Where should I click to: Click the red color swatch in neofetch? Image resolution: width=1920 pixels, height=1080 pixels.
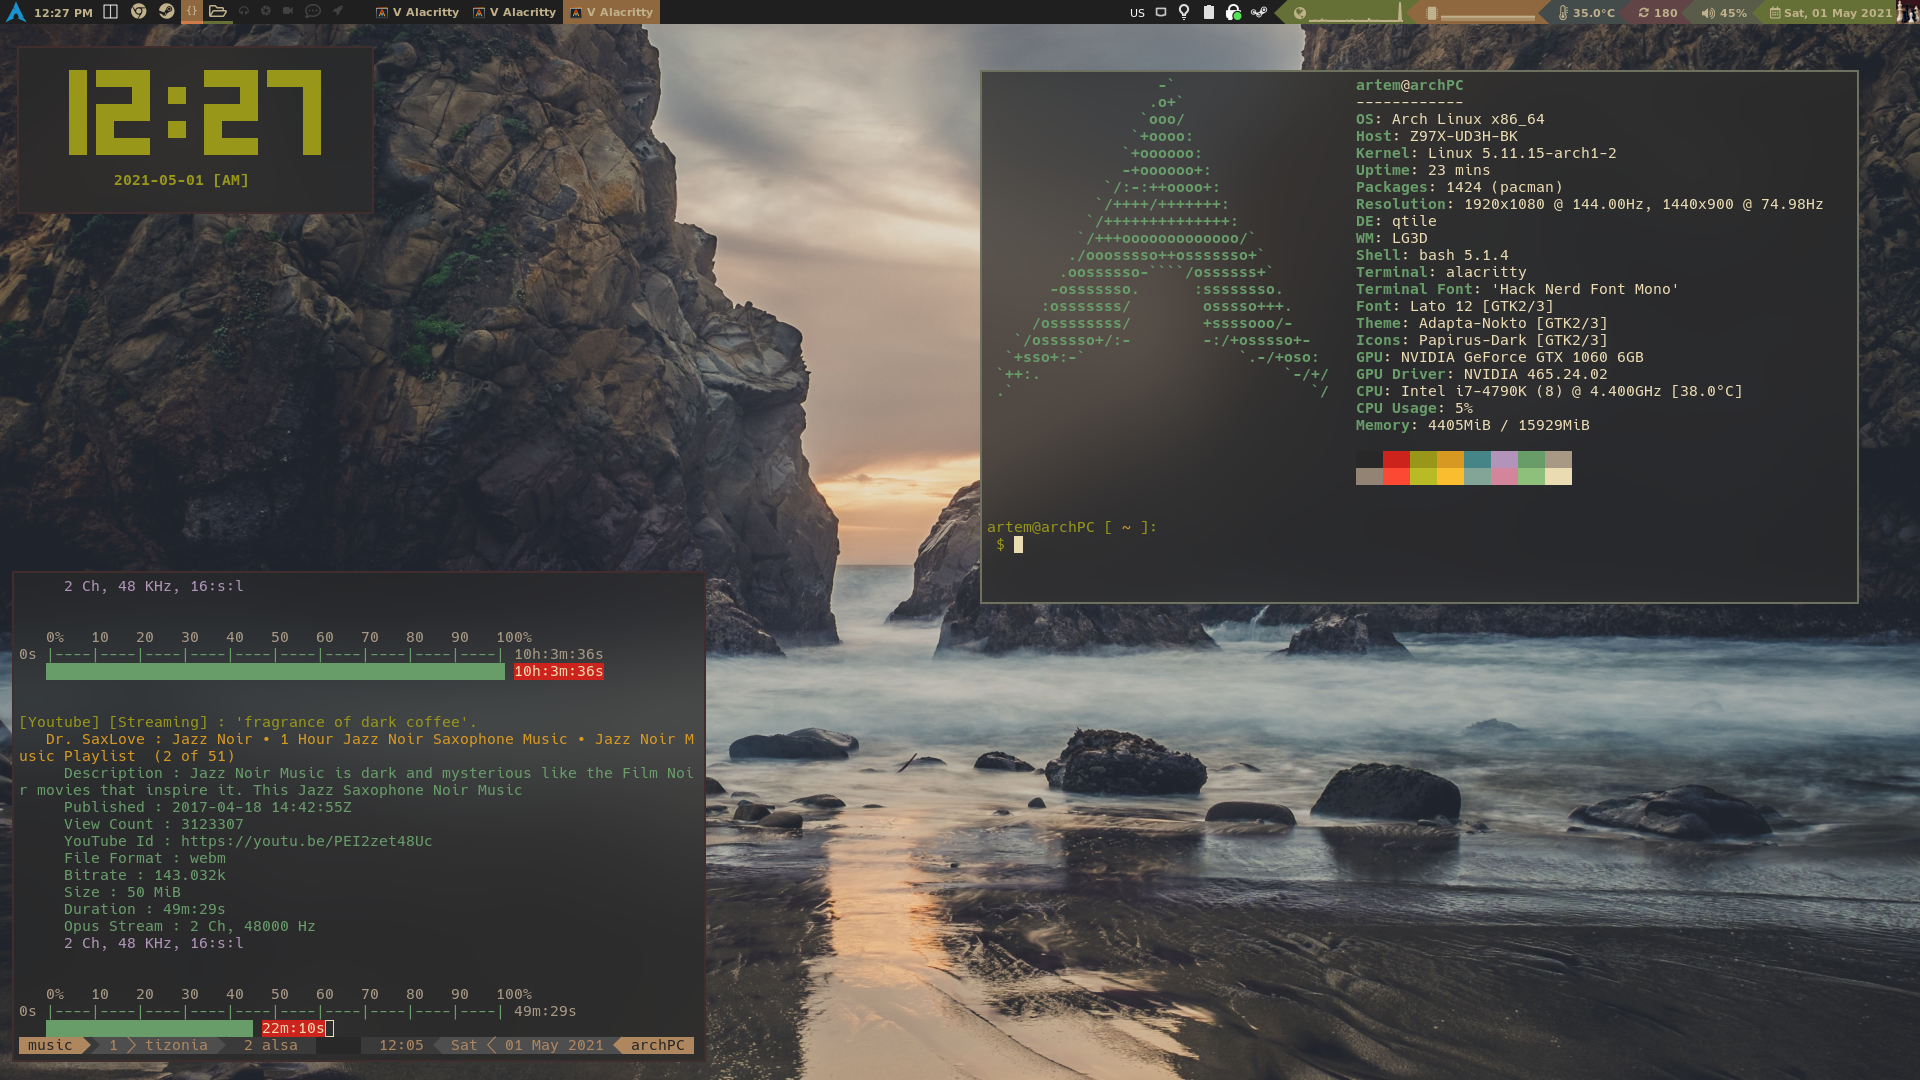(x=1396, y=460)
